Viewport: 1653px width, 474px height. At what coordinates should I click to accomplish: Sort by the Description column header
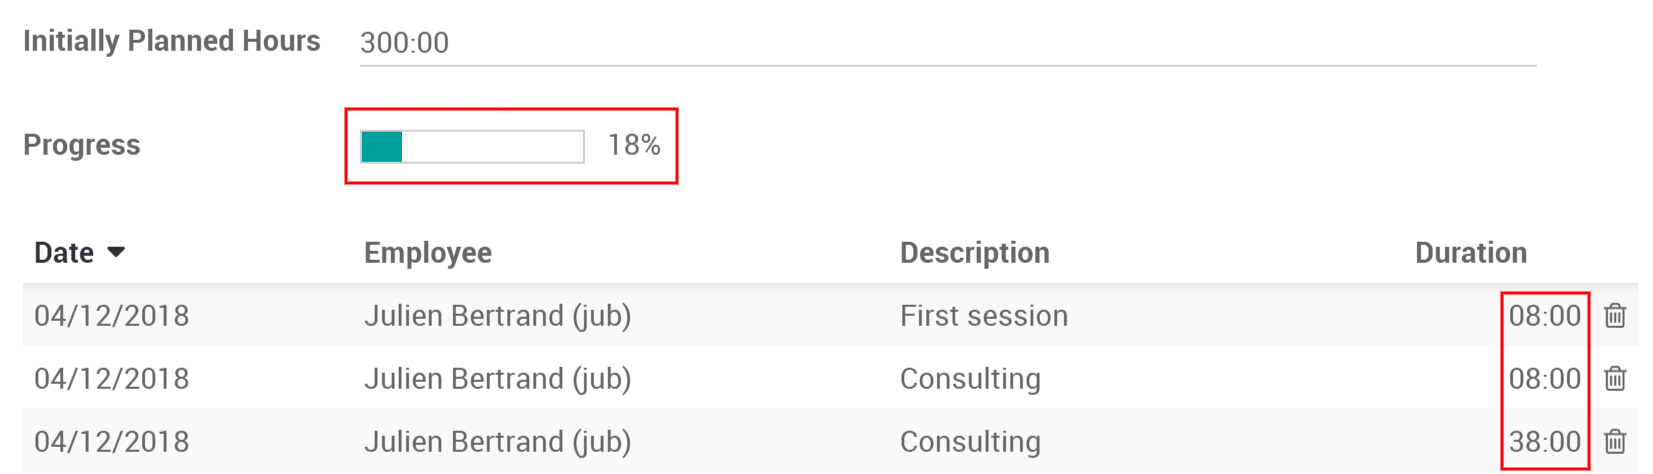pos(974,253)
